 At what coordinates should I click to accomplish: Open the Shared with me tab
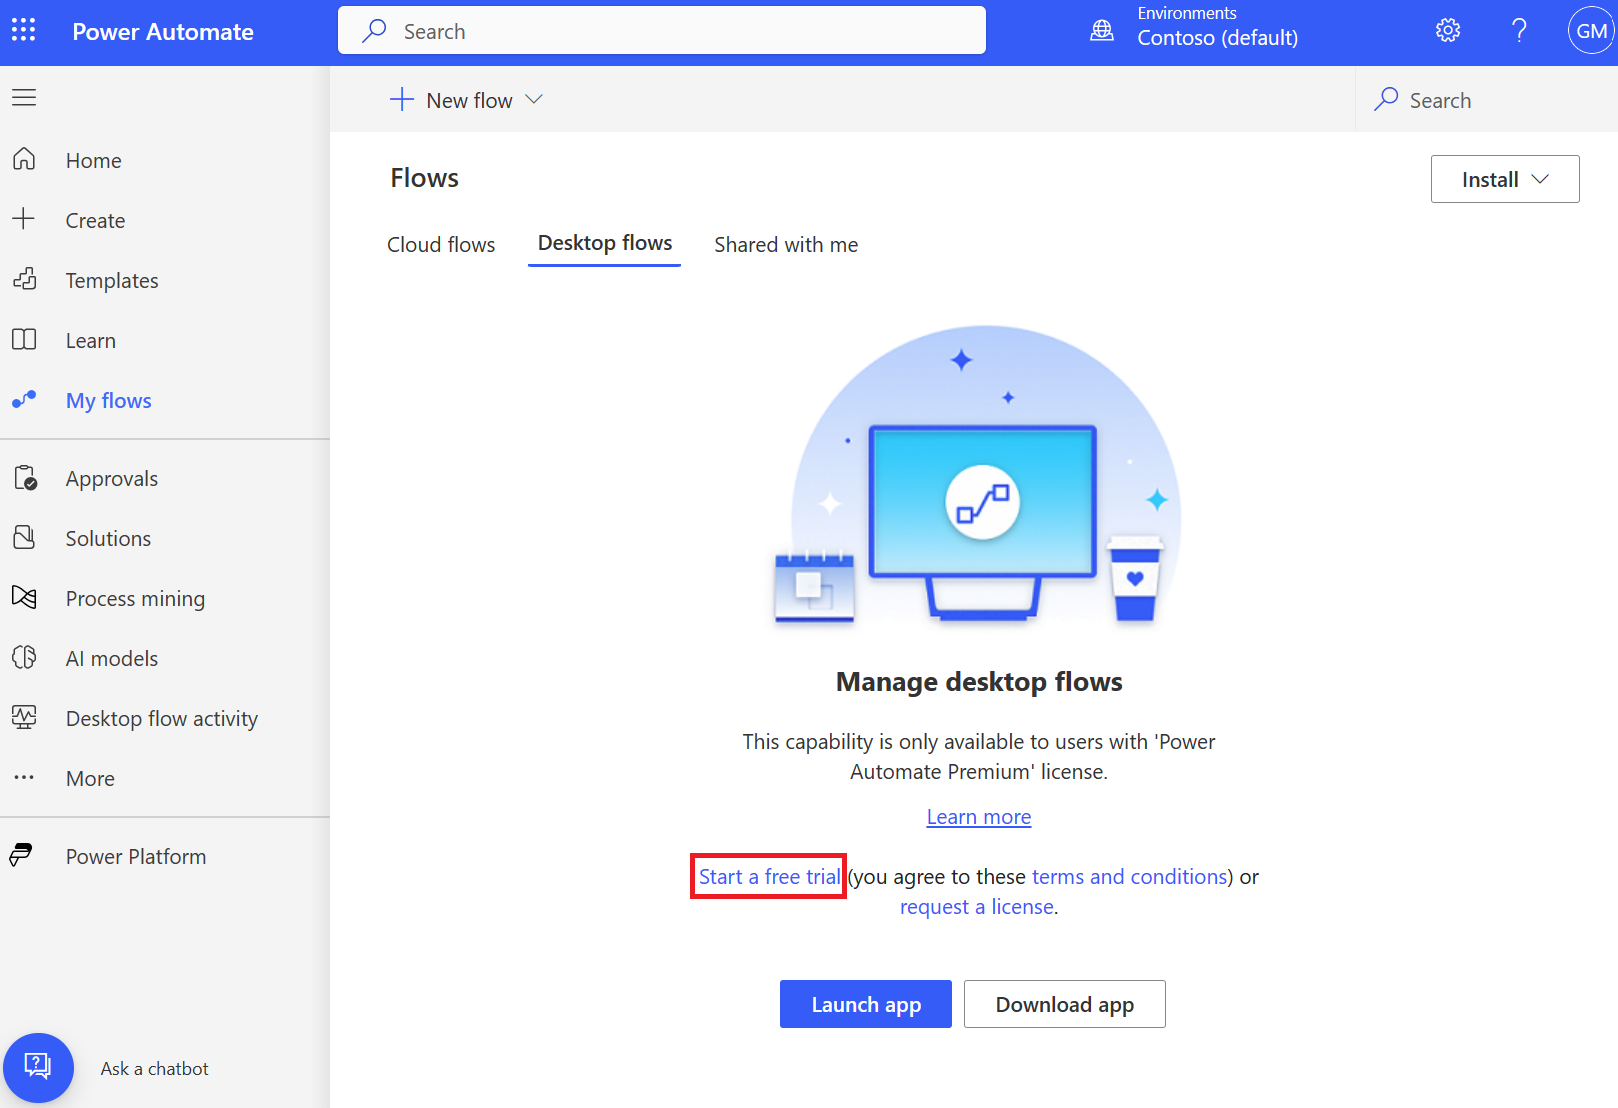coord(786,244)
